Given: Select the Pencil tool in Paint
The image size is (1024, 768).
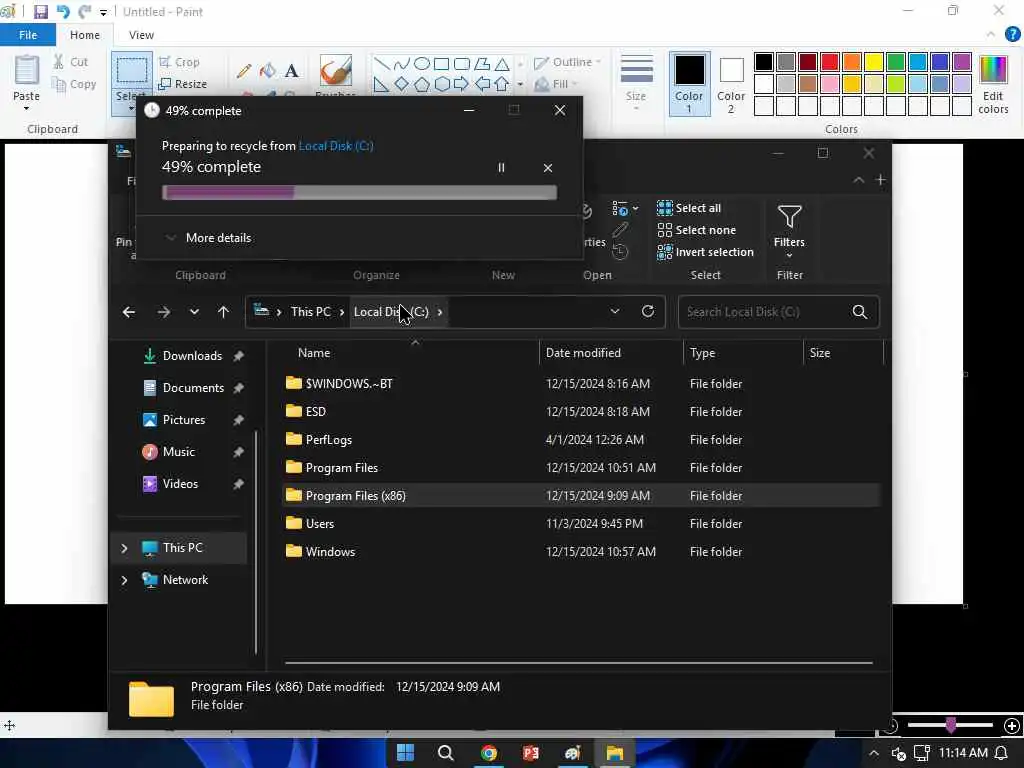Looking at the screenshot, I should (x=244, y=71).
